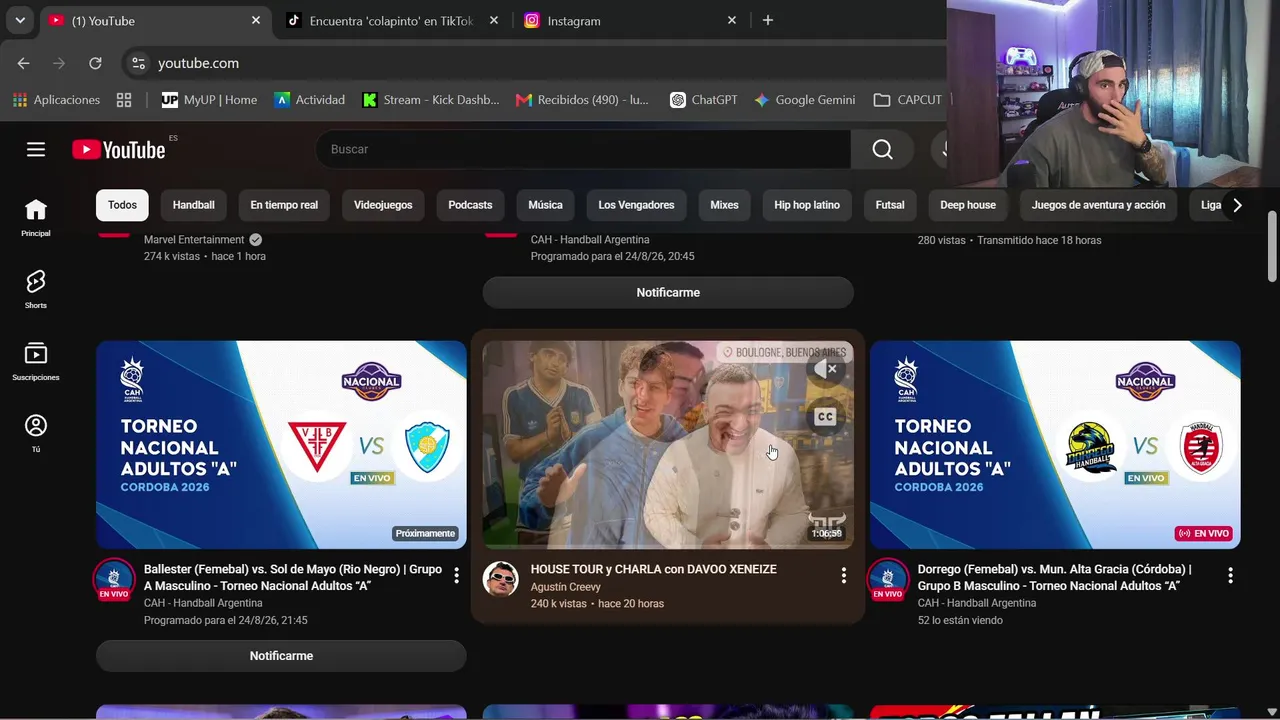Select the Todos filter chip

pyautogui.click(x=122, y=205)
